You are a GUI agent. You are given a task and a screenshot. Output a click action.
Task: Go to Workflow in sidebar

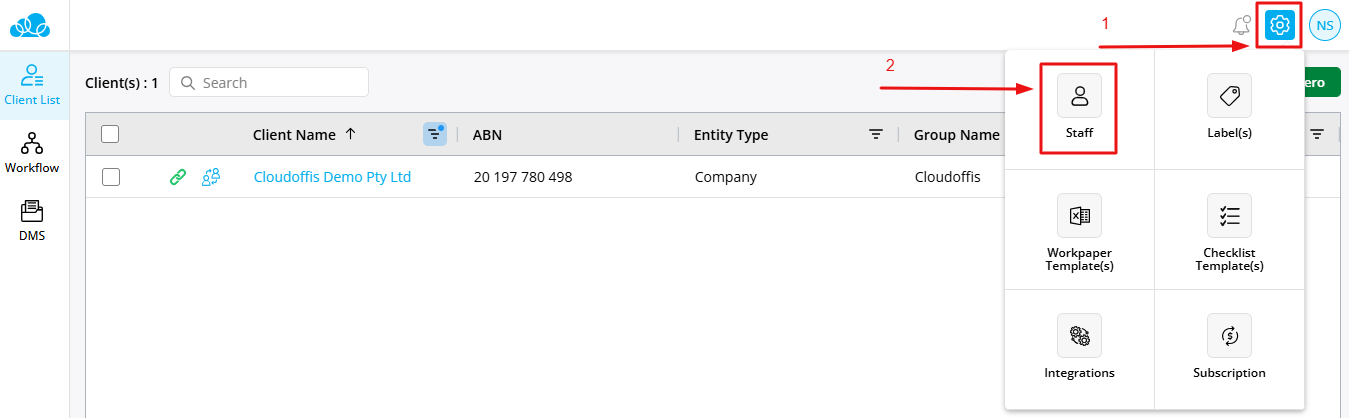point(32,152)
